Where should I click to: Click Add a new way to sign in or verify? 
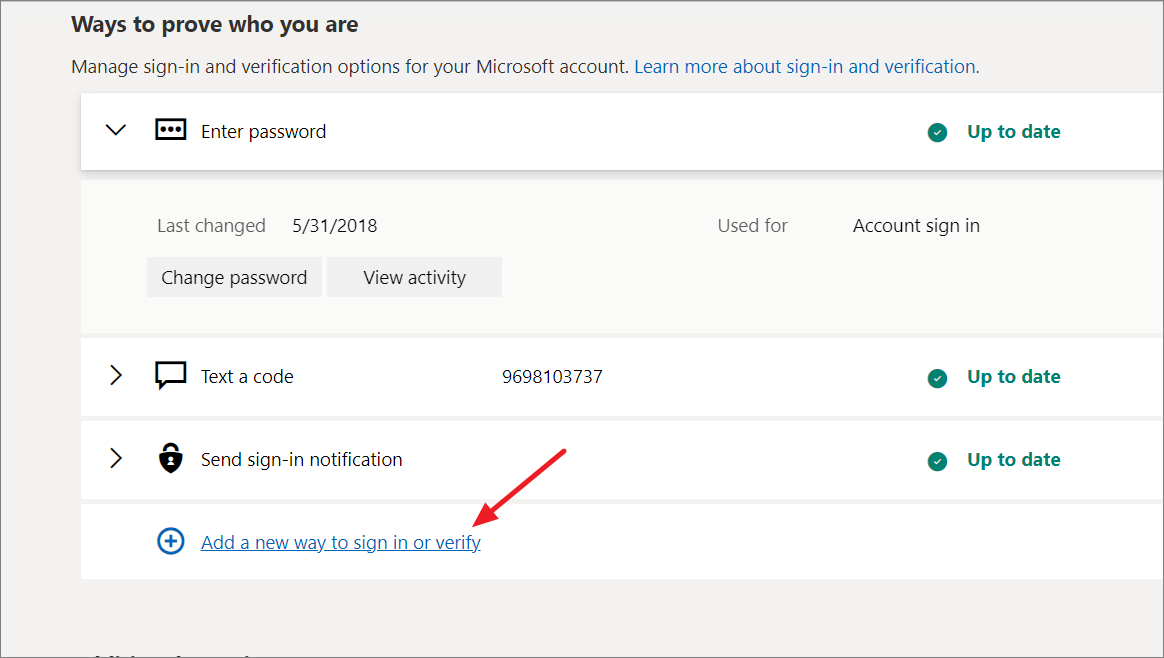[340, 541]
